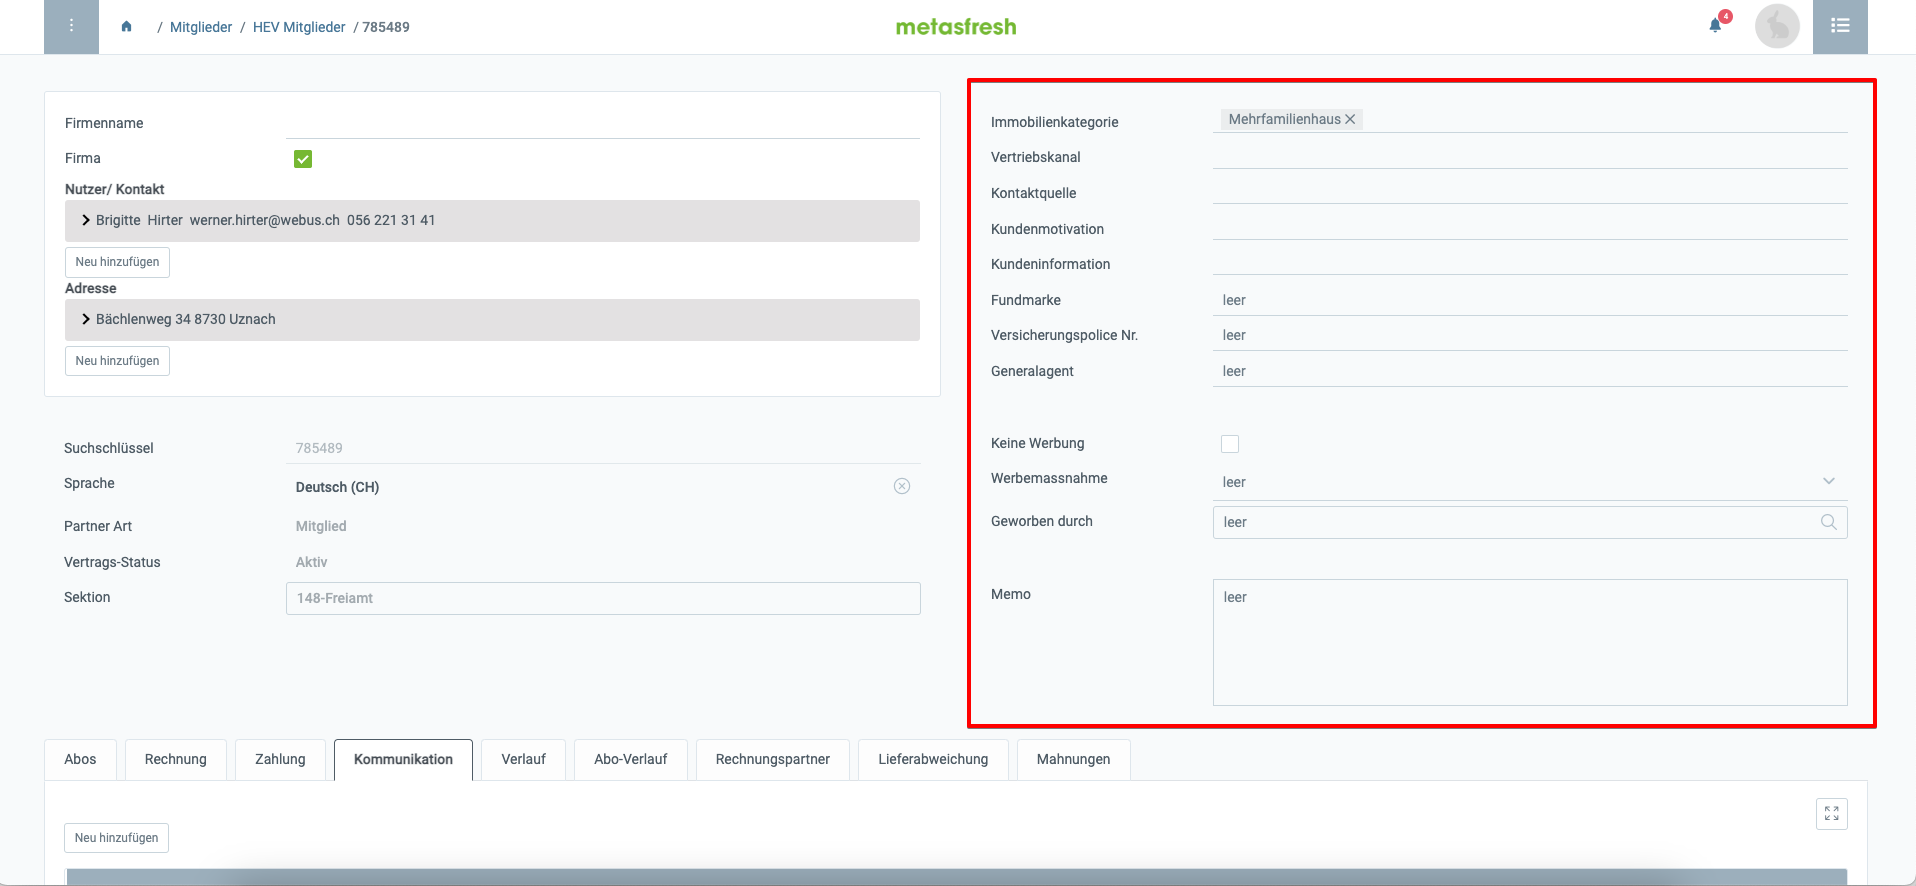Click the Memo text area

click(x=1530, y=642)
